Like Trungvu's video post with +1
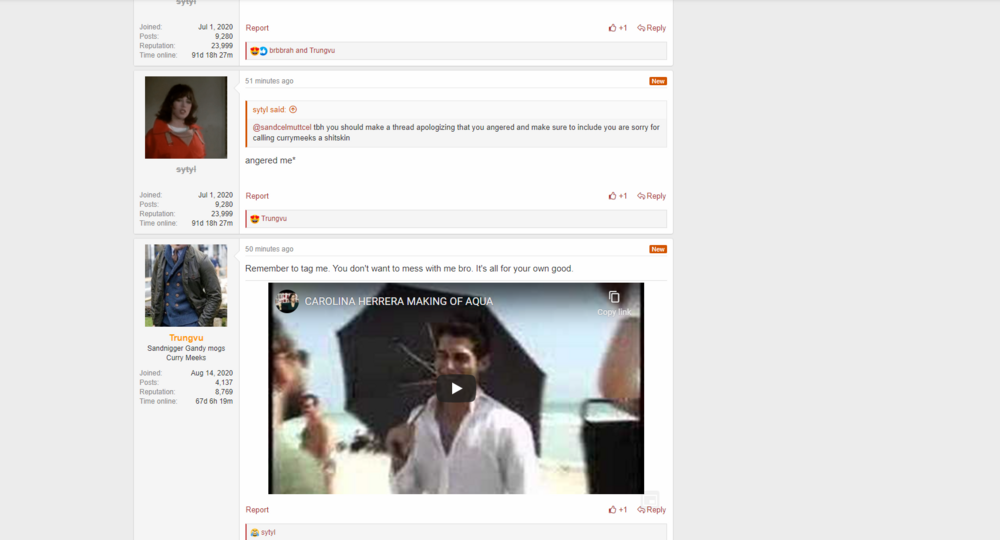Viewport: 1000px width, 540px height. click(x=617, y=510)
